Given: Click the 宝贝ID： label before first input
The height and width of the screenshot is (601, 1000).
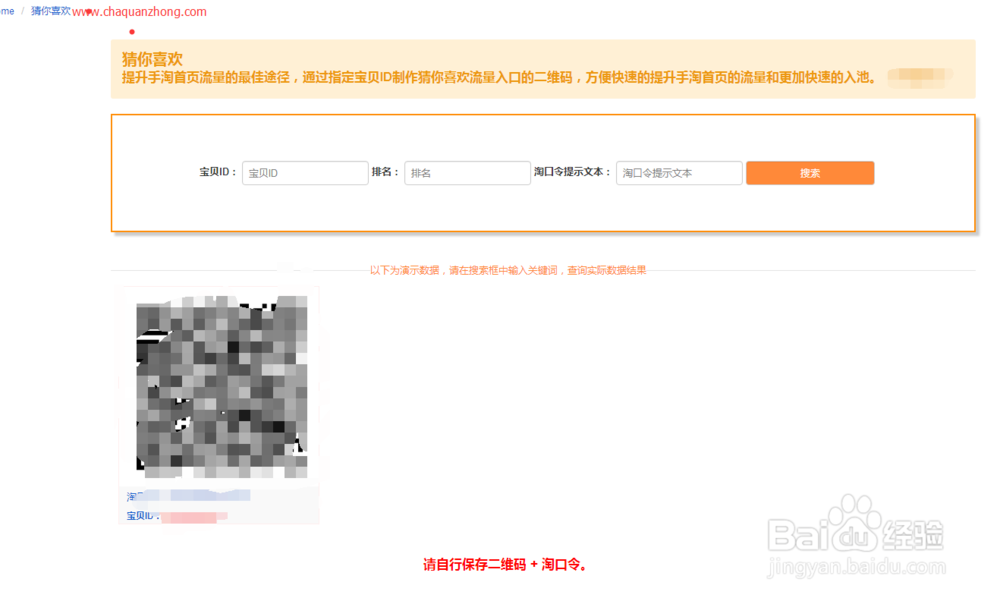Looking at the screenshot, I should 218,172.
